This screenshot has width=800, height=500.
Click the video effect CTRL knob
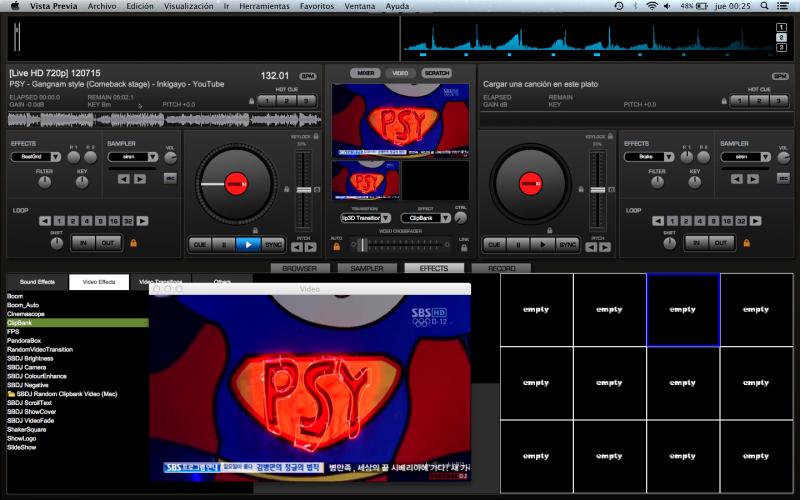460,218
